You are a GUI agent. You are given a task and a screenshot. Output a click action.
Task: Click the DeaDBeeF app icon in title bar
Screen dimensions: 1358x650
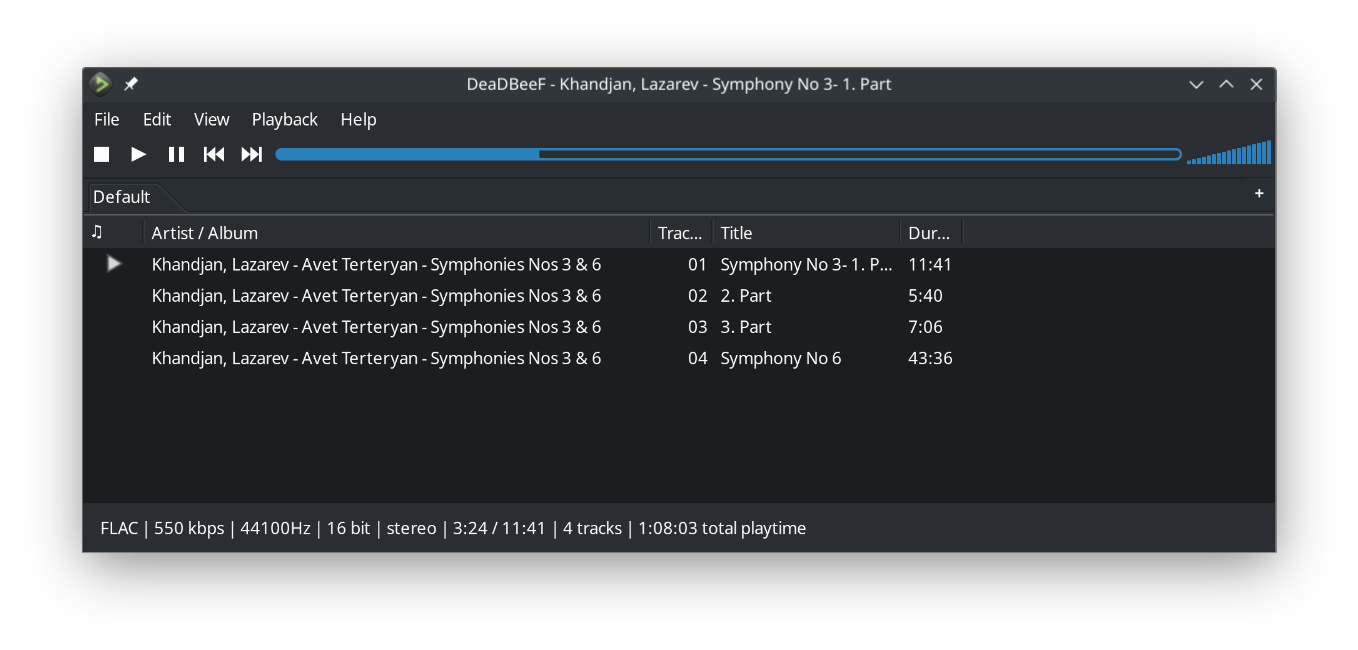click(100, 84)
